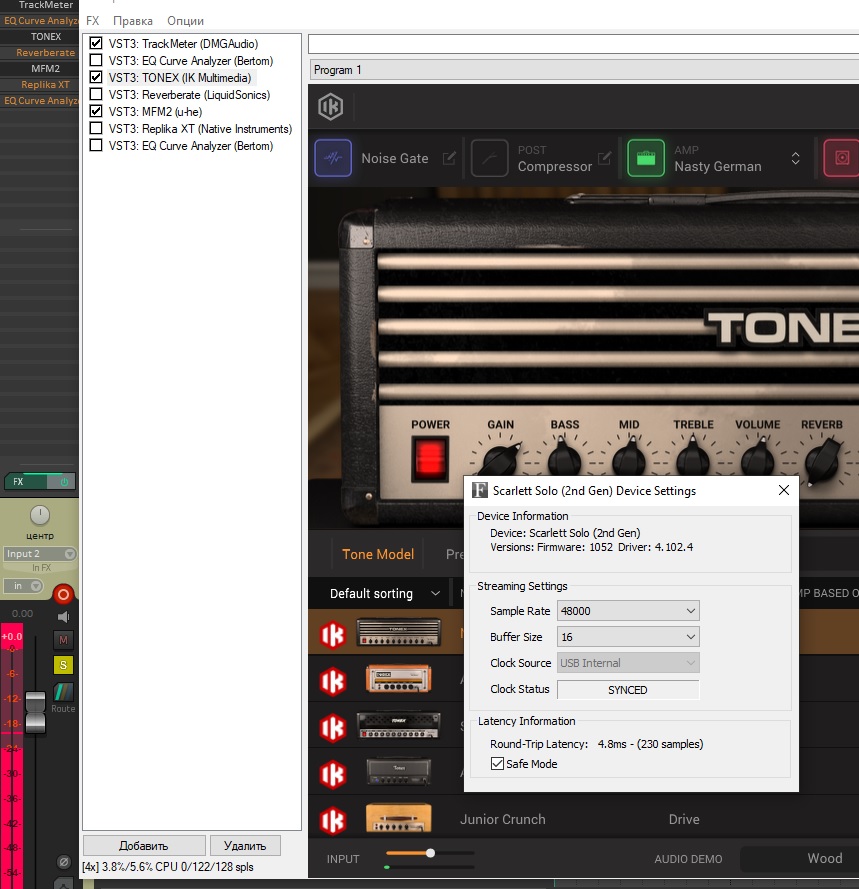Toggle the Noise Gate module icon
Screen dimensions: 859x889
pyautogui.click(x=333, y=158)
